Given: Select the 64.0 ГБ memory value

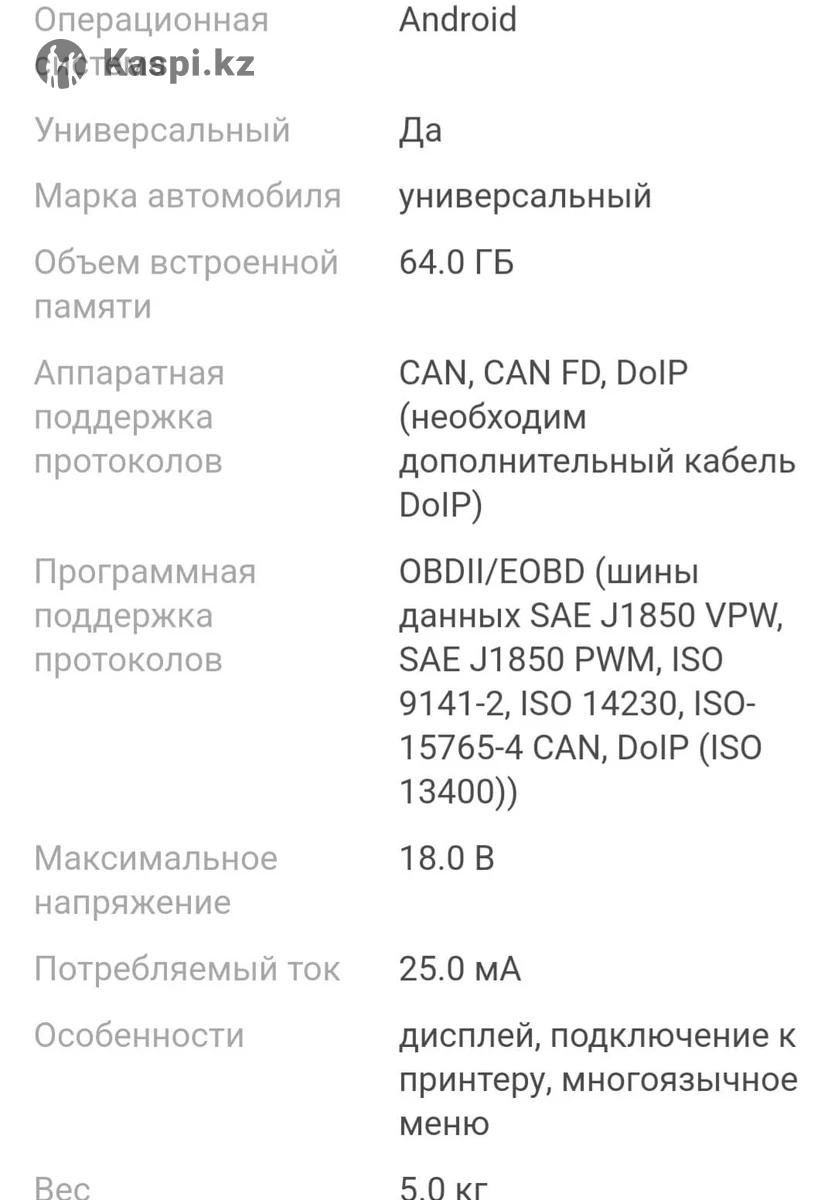Looking at the screenshot, I should click(456, 263).
